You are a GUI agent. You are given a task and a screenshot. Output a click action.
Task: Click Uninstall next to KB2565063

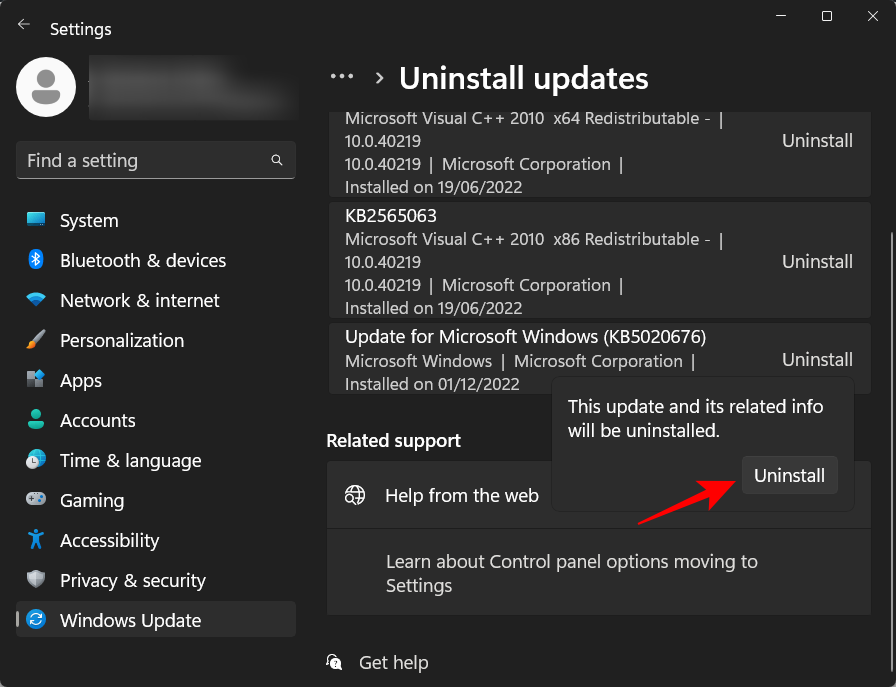click(x=817, y=261)
